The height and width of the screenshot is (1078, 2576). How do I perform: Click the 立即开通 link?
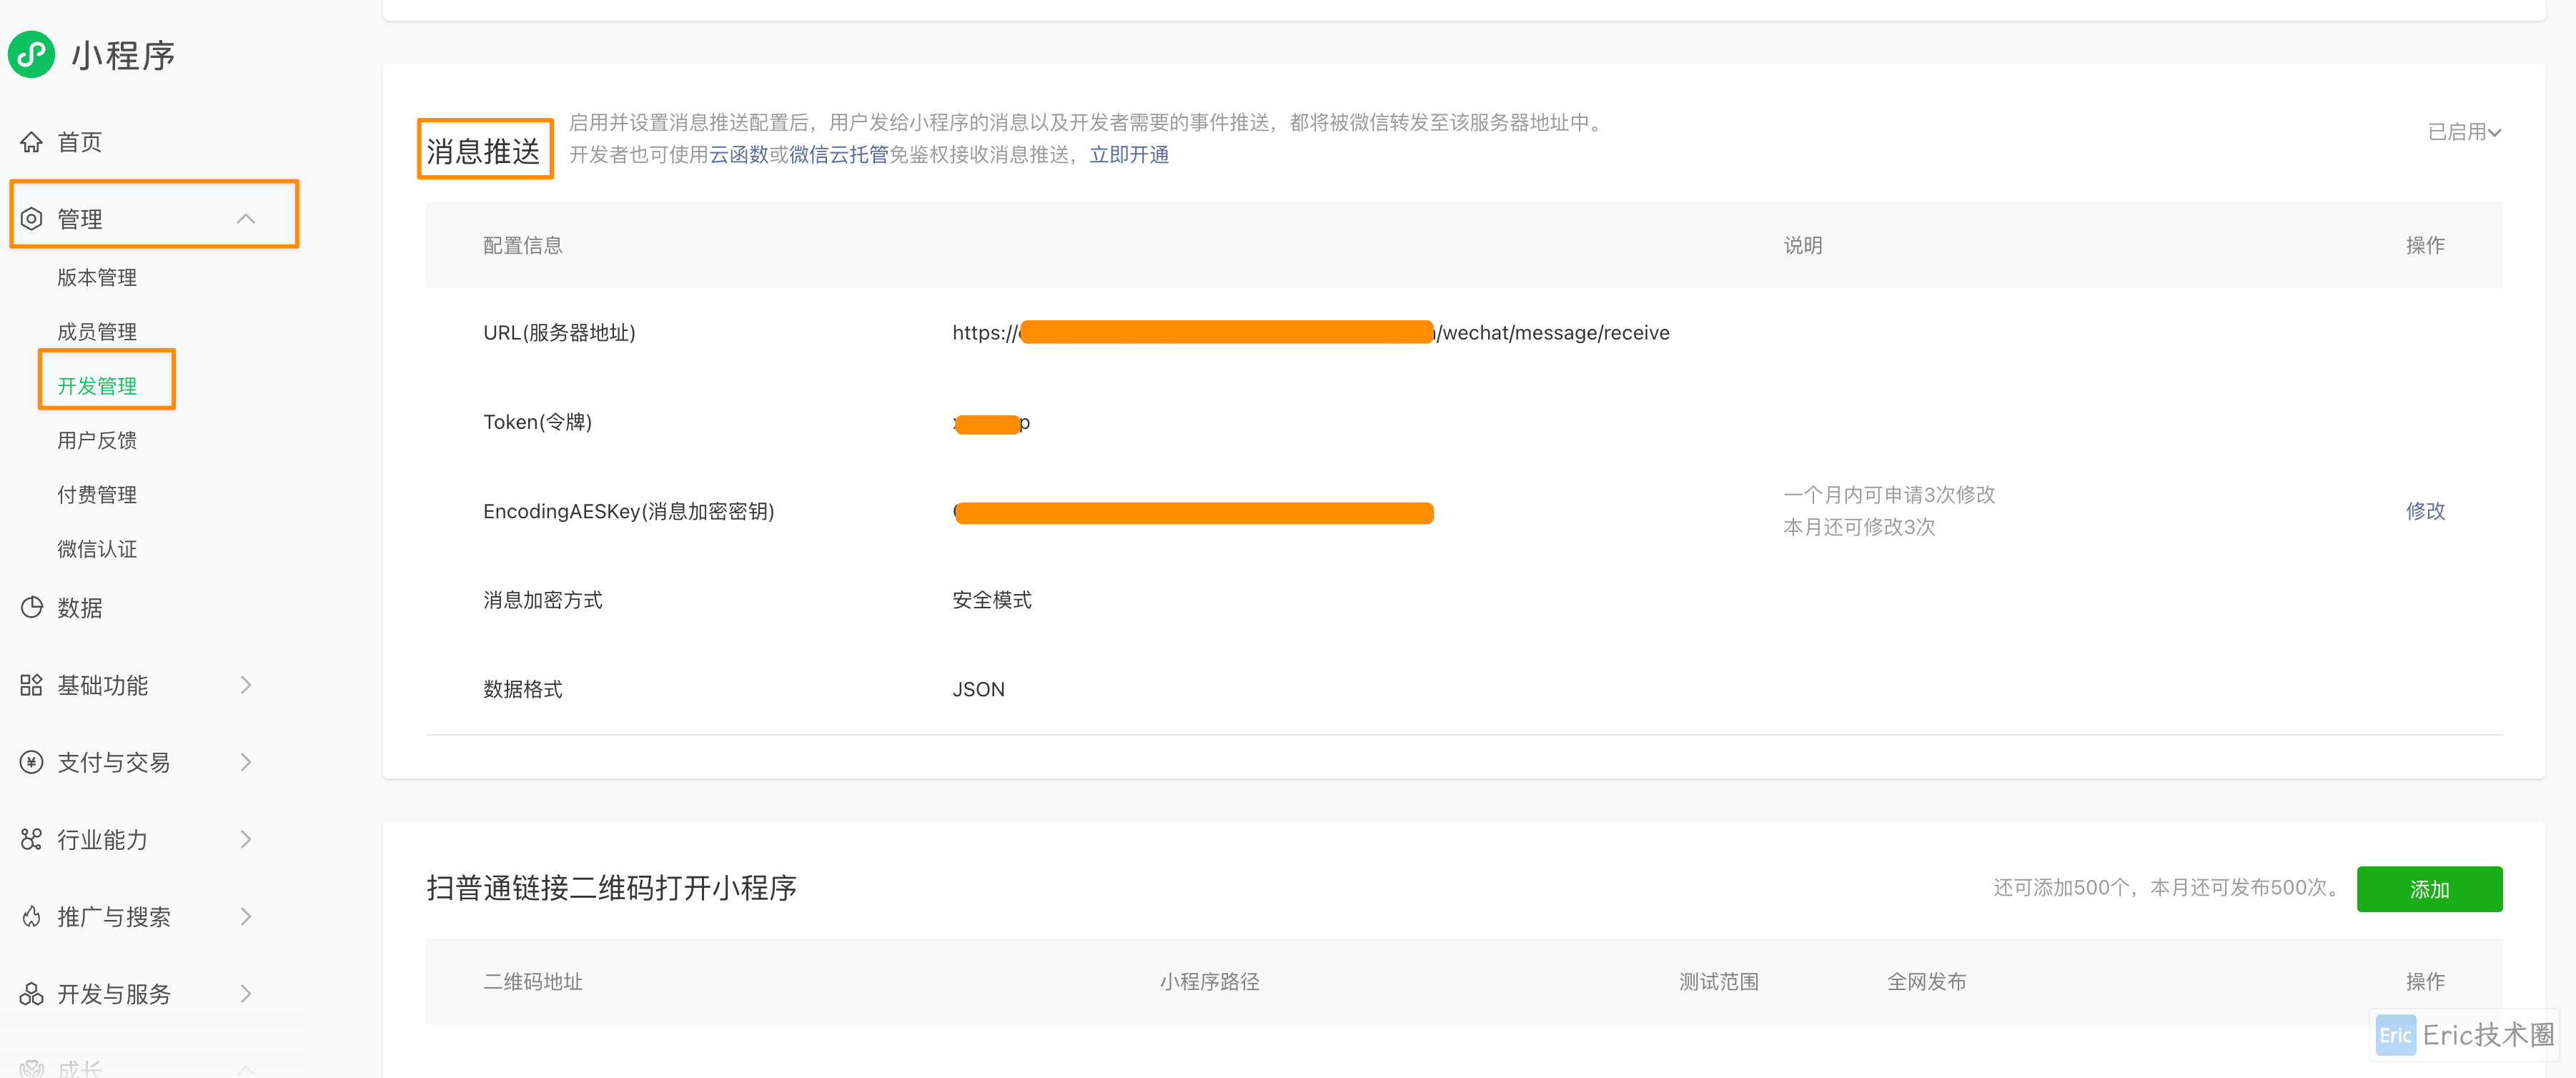pyautogui.click(x=1129, y=154)
